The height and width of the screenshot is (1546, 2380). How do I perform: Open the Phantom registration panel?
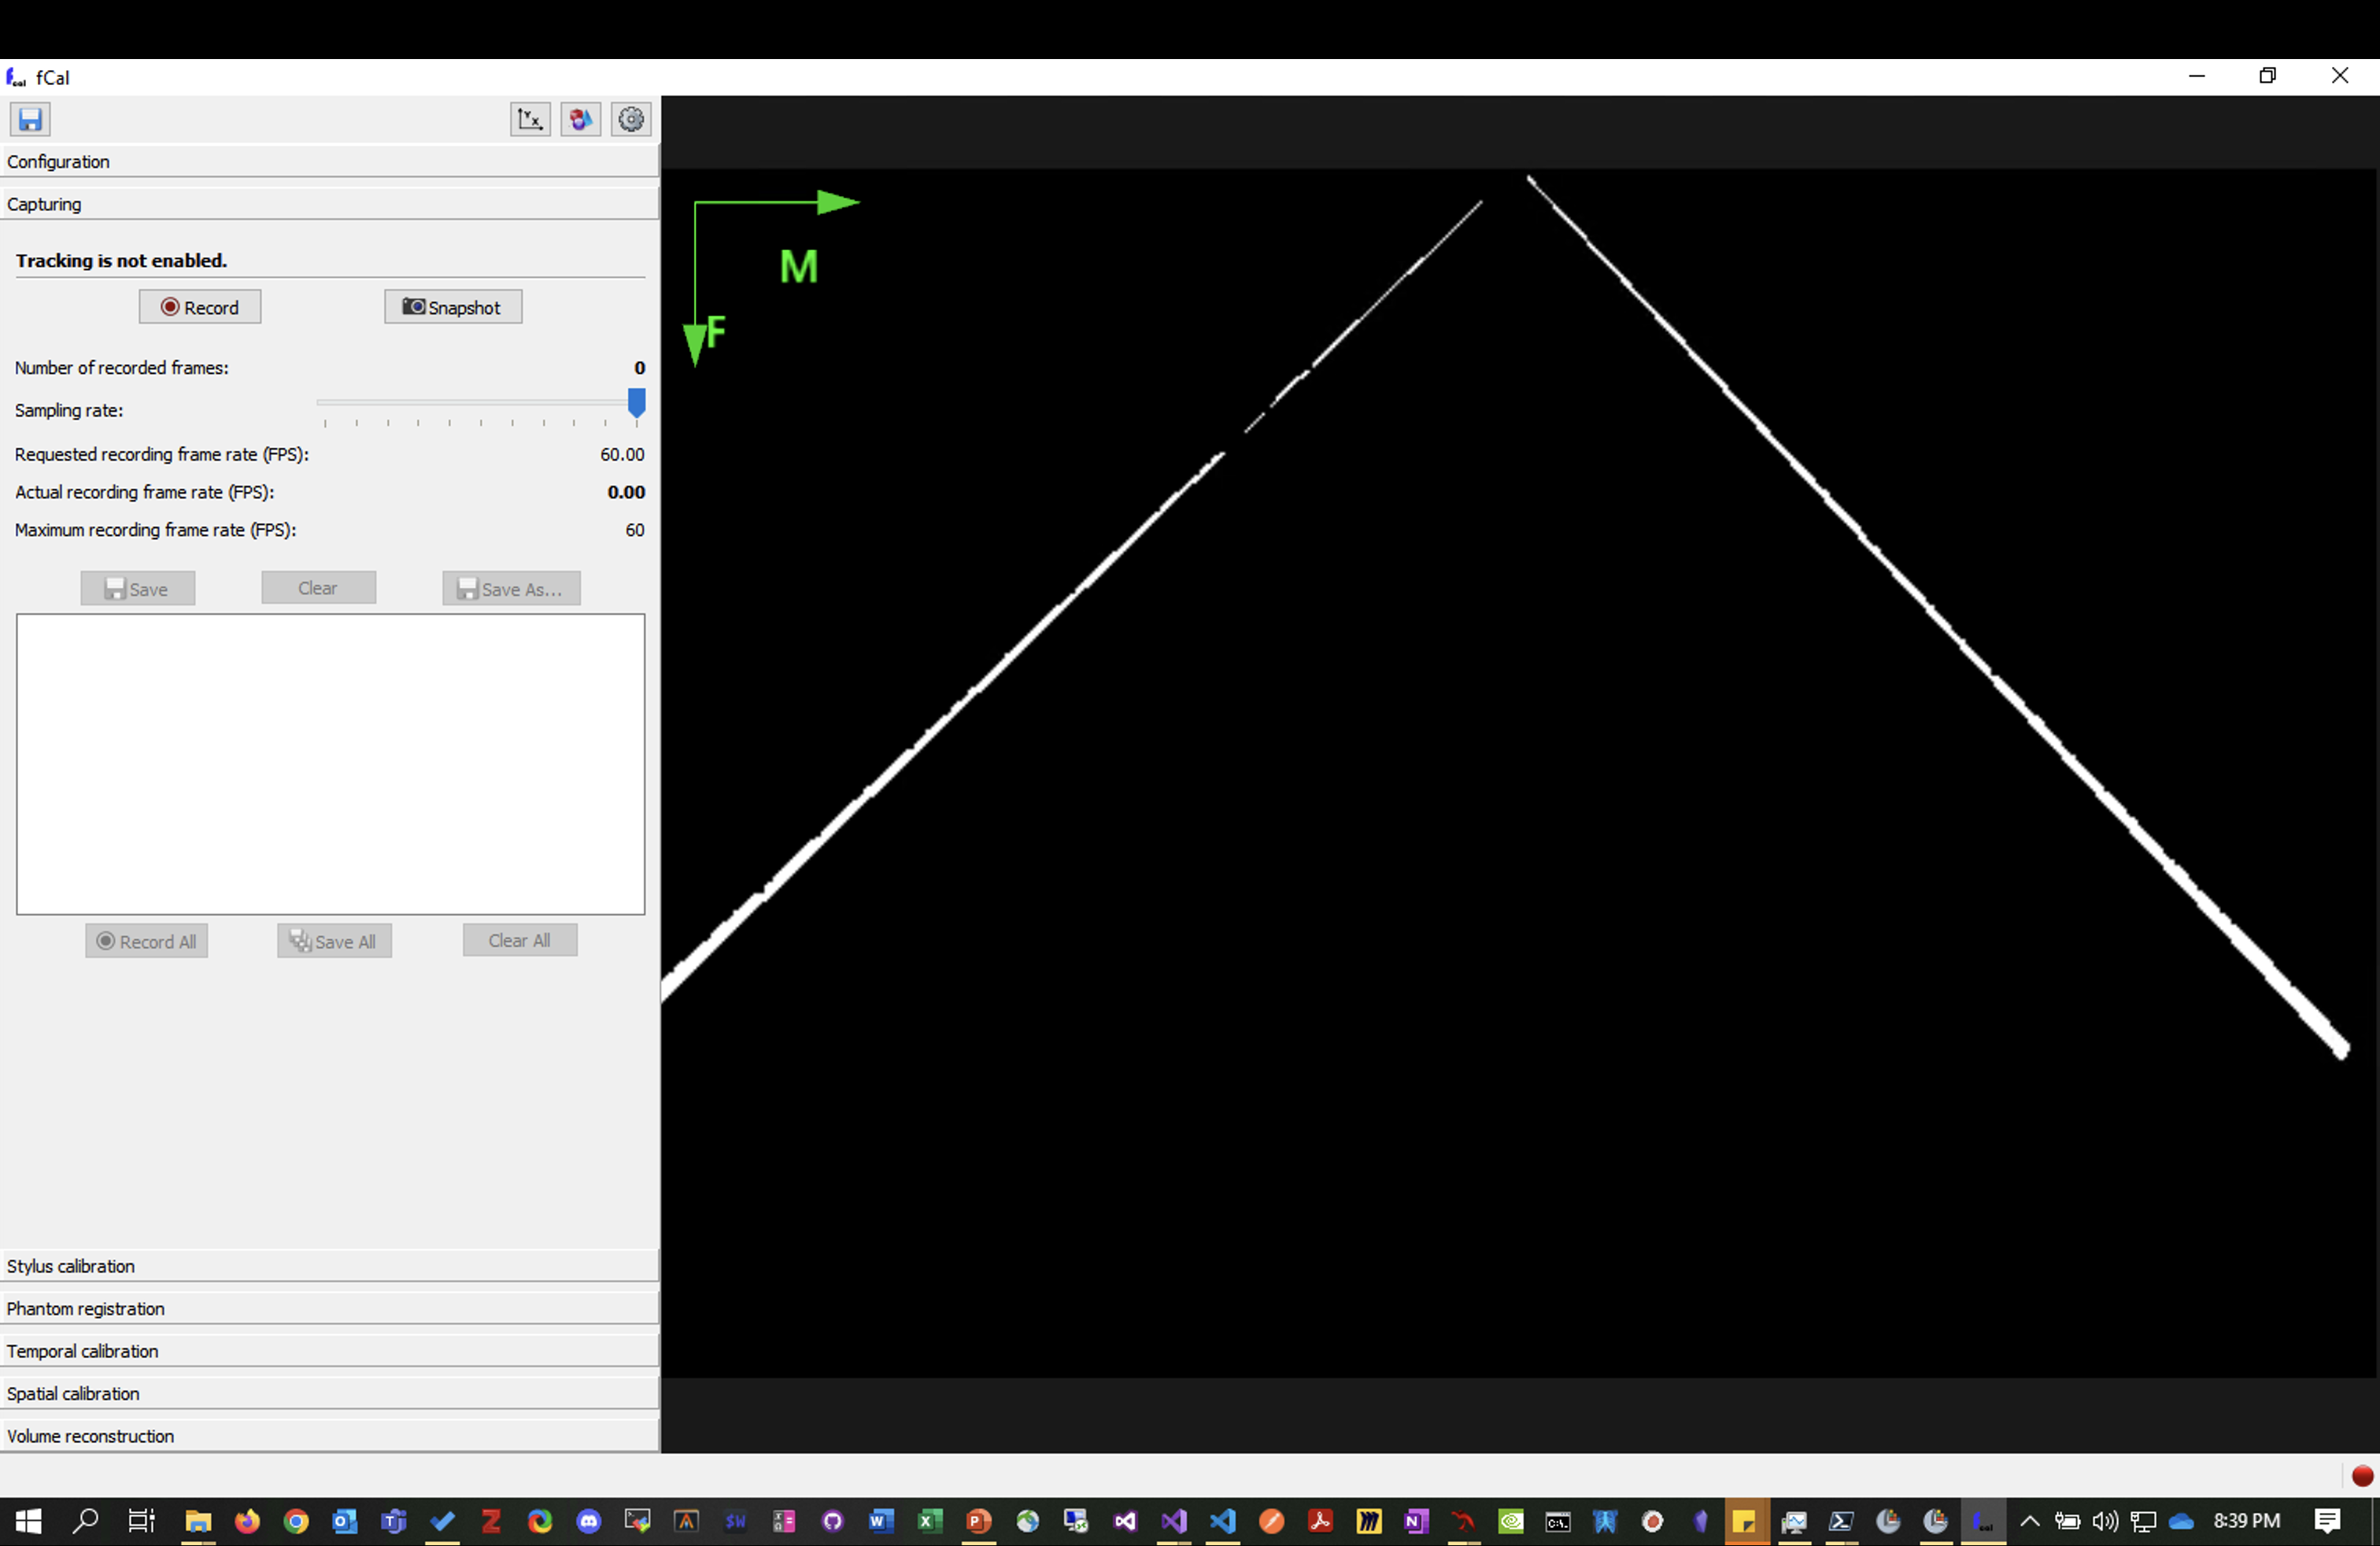tap(330, 1308)
